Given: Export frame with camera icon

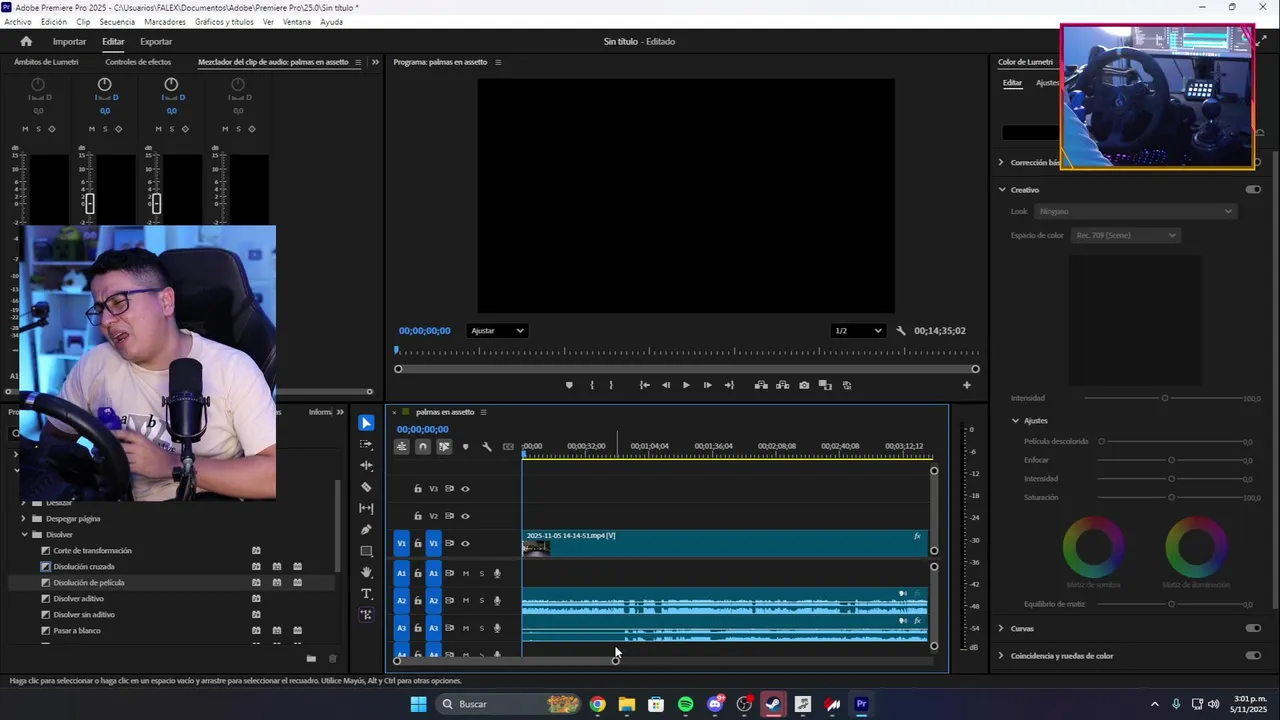Looking at the screenshot, I should click(804, 385).
